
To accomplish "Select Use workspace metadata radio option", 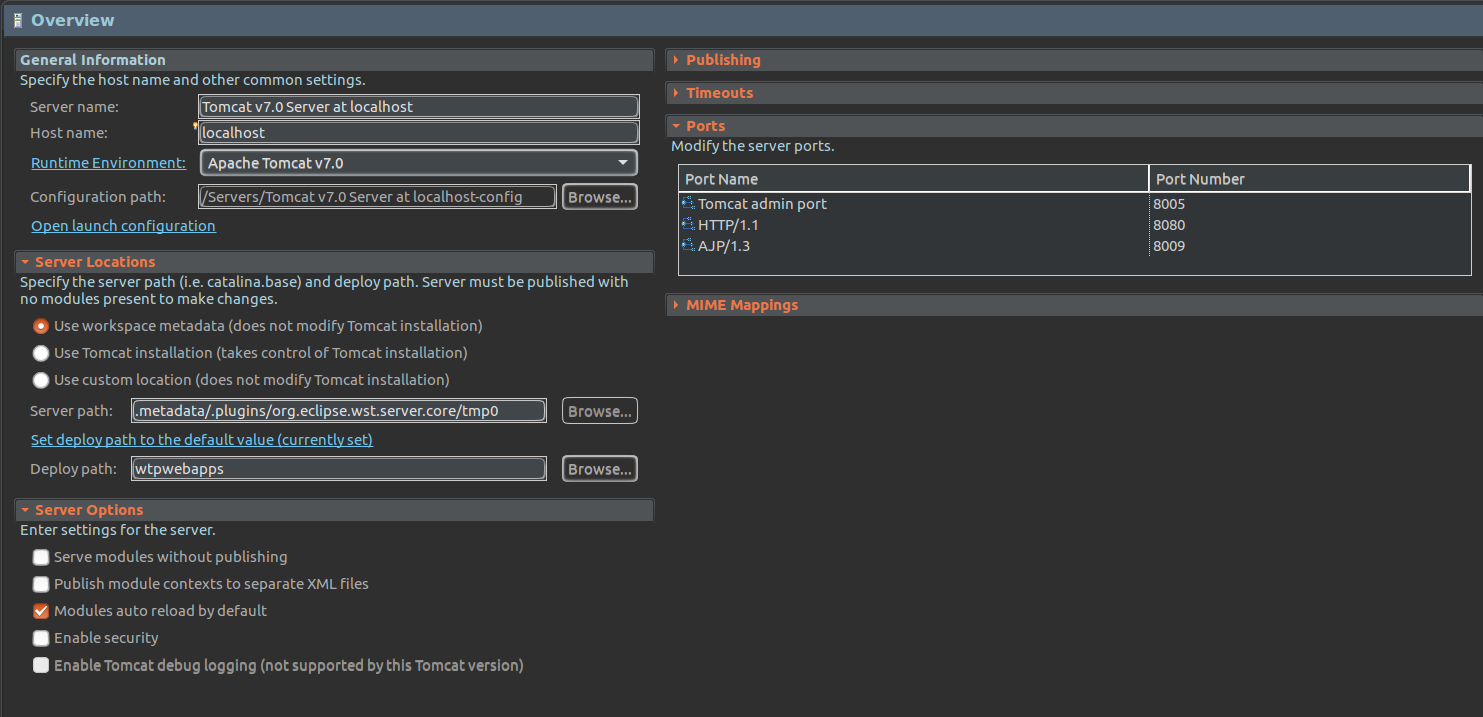I will 41,326.
